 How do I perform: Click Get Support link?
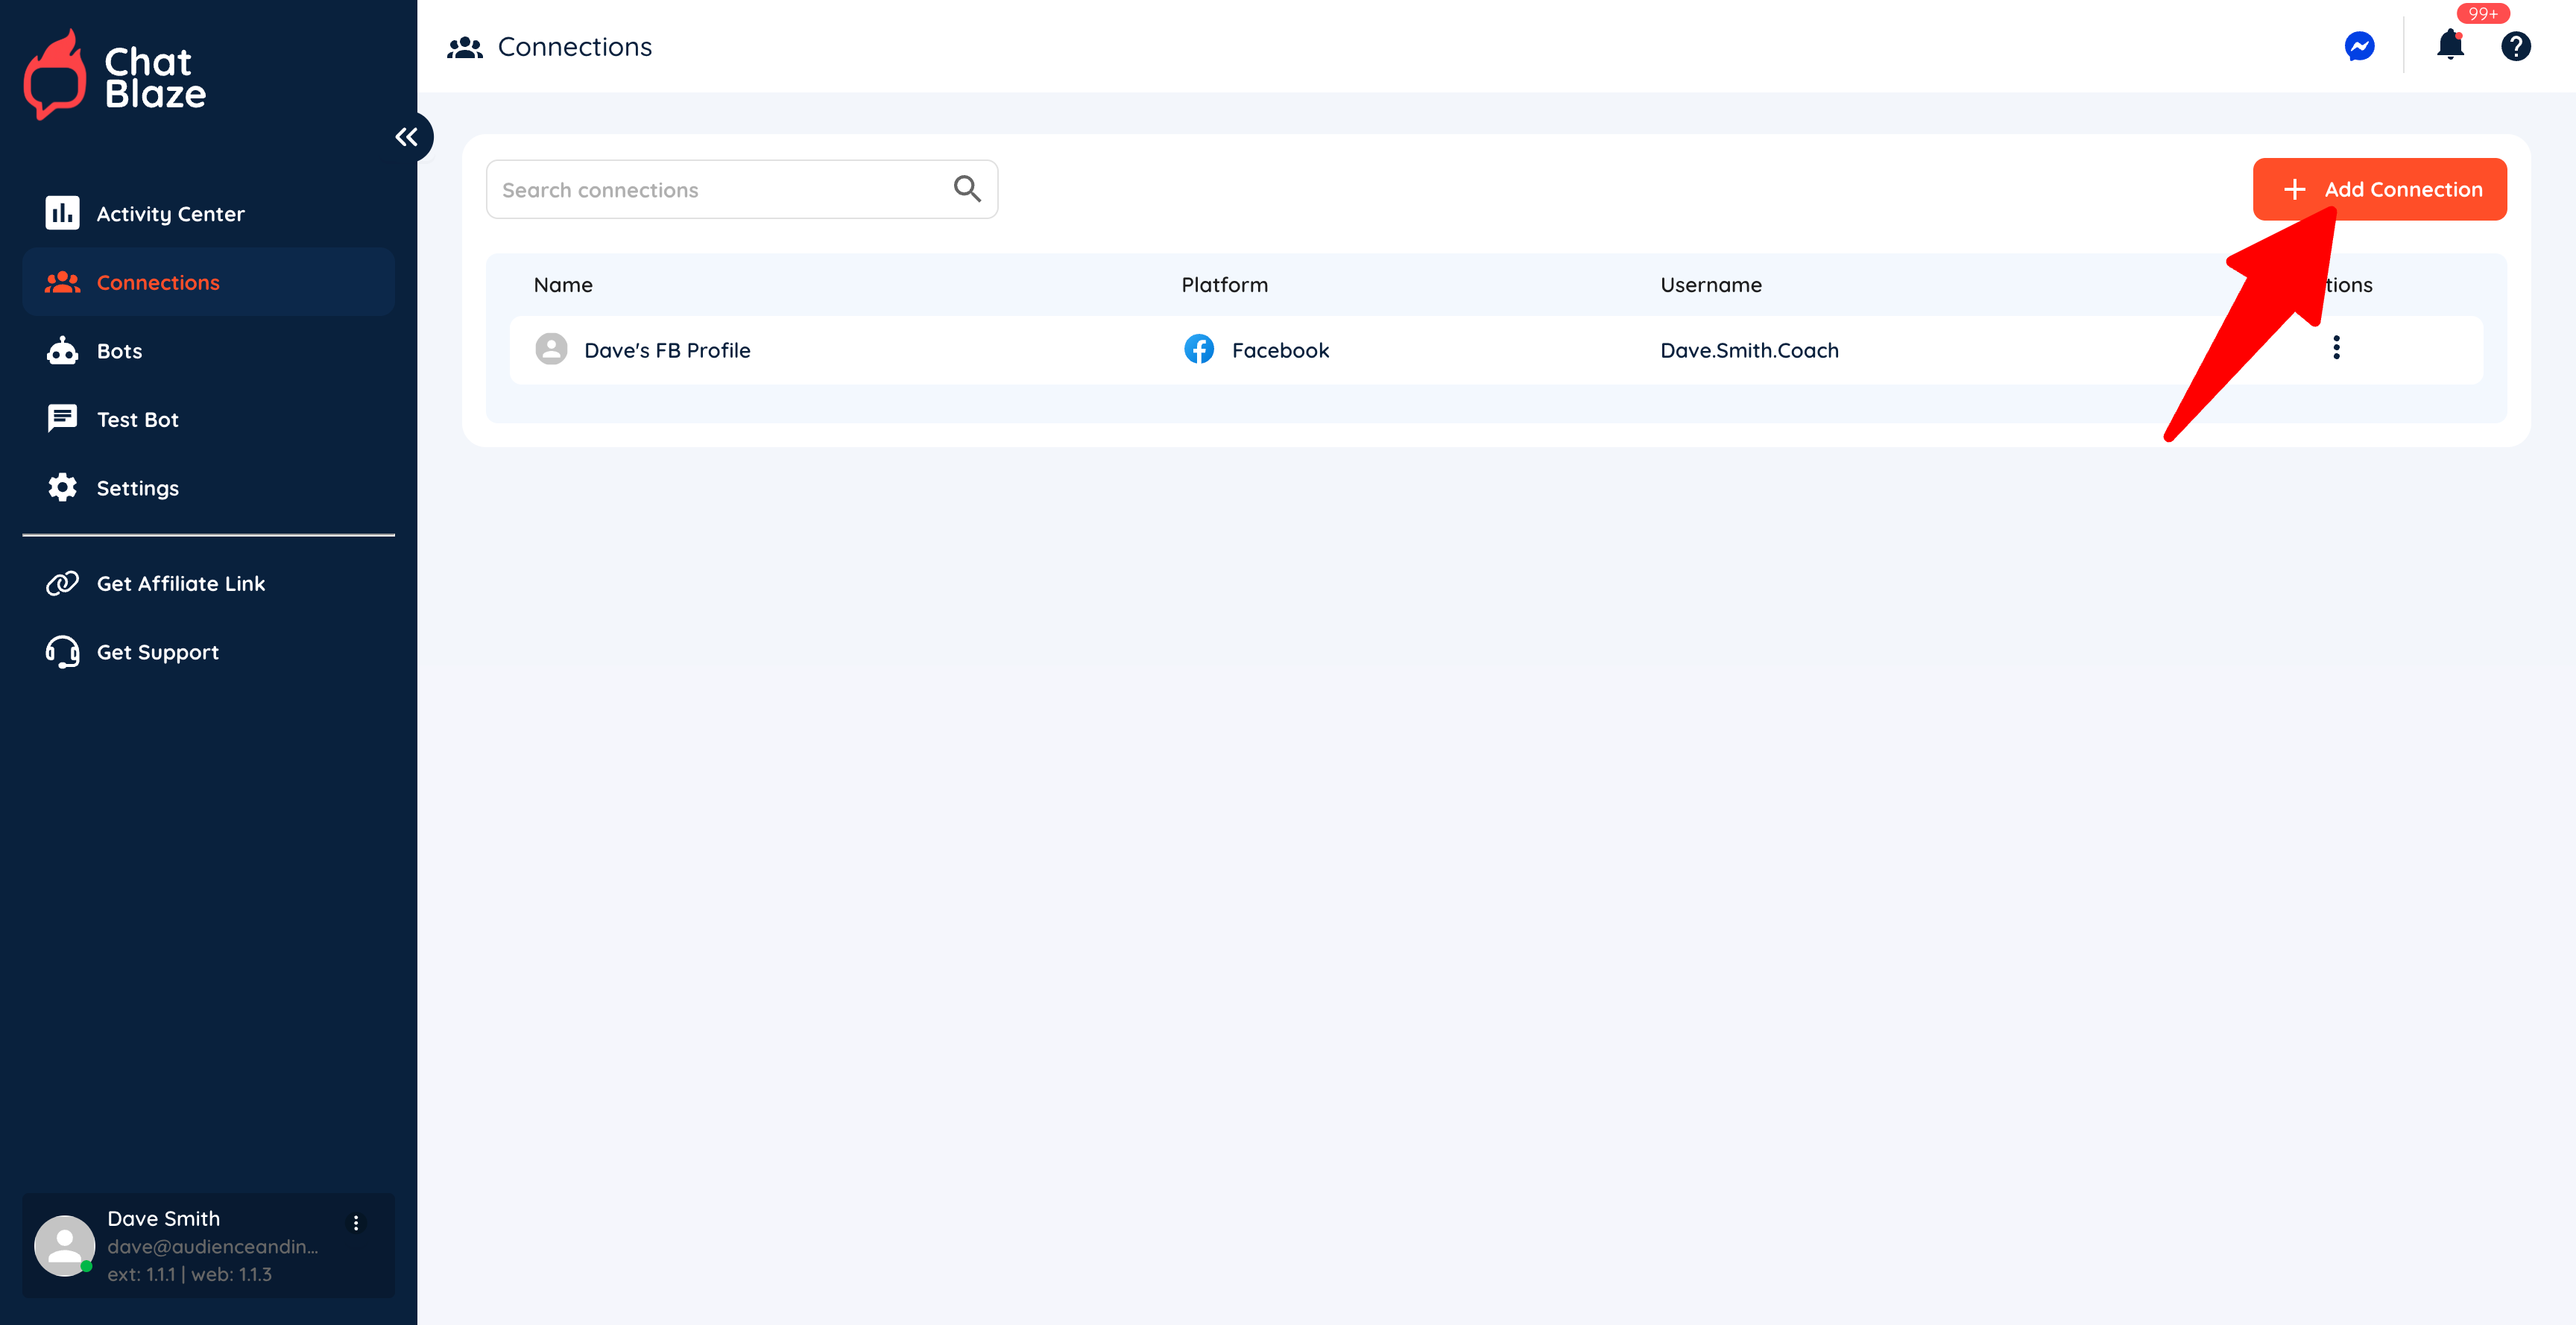click(x=157, y=652)
